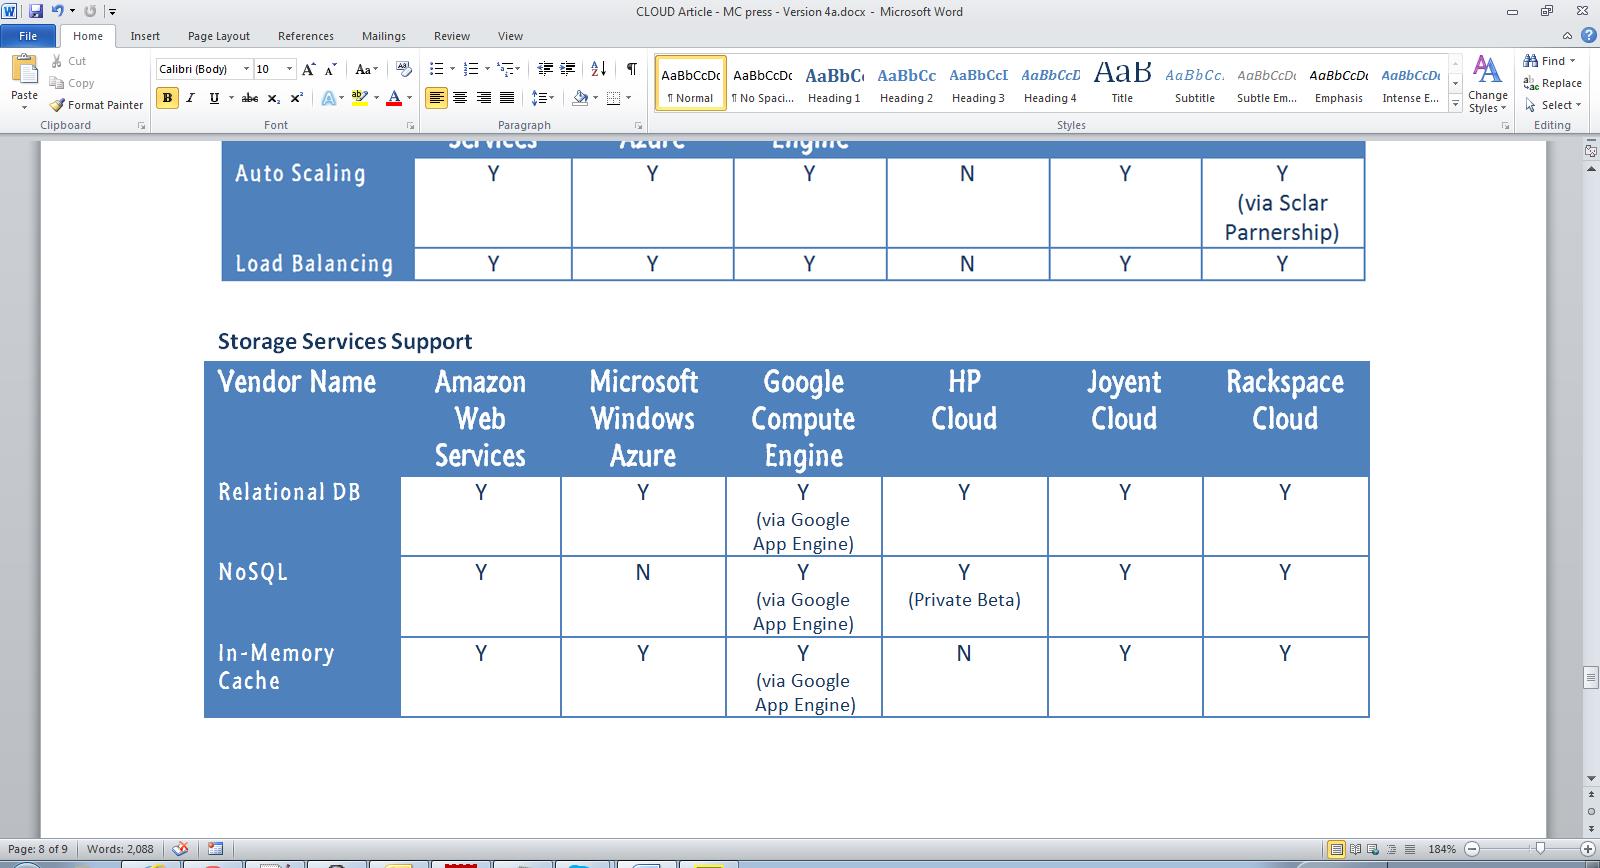Minimize the ribbon with the caret icon
The width and height of the screenshot is (1600, 868).
[1567, 36]
